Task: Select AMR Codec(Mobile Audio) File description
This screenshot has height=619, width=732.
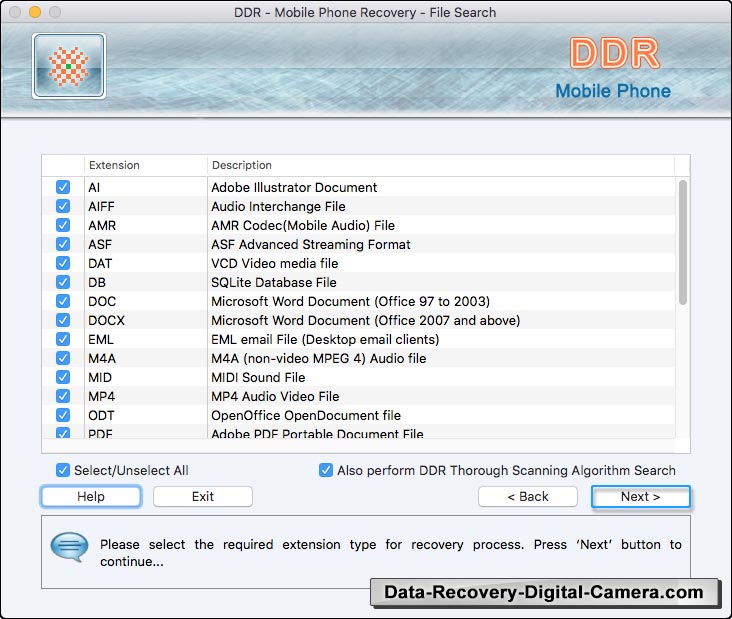Action: 303,225
